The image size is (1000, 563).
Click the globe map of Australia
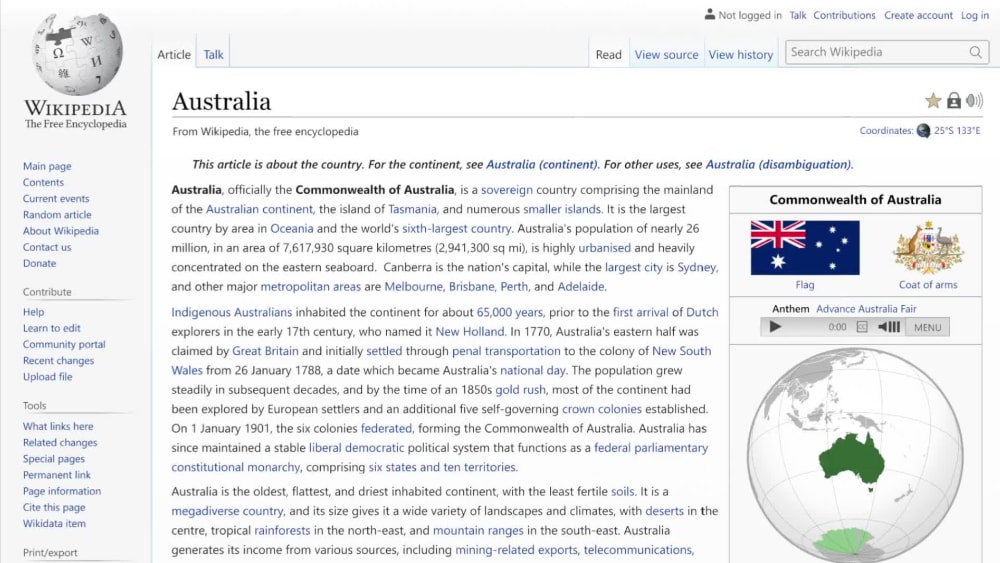click(855, 455)
